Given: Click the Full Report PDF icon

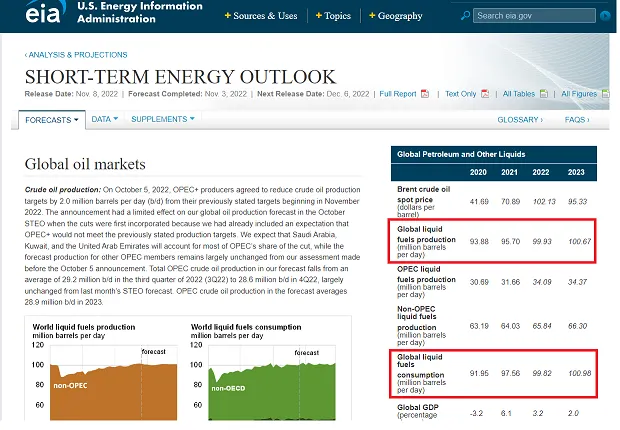Looking at the screenshot, I should pyautogui.click(x=424, y=94).
